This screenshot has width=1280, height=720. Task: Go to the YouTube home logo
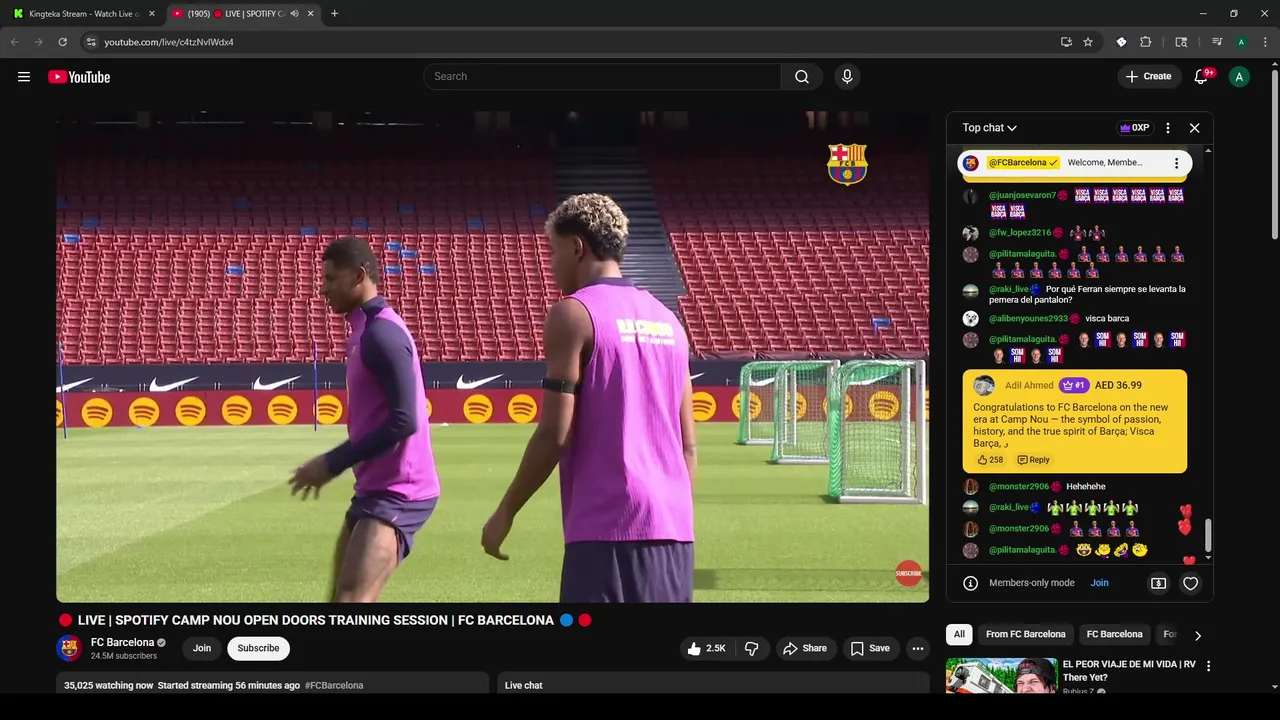(x=79, y=77)
